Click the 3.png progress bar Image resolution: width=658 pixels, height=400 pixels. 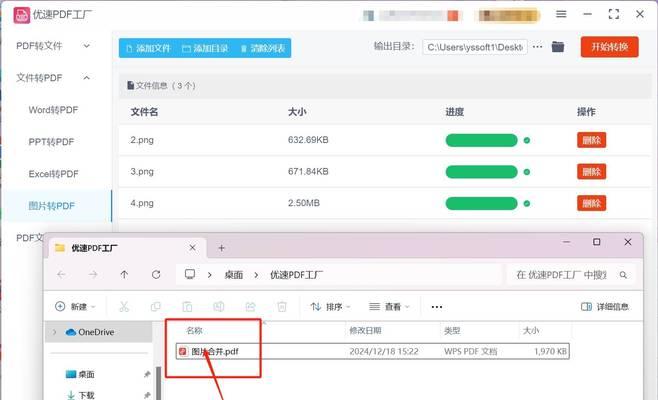pyautogui.click(x=481, y=172)
